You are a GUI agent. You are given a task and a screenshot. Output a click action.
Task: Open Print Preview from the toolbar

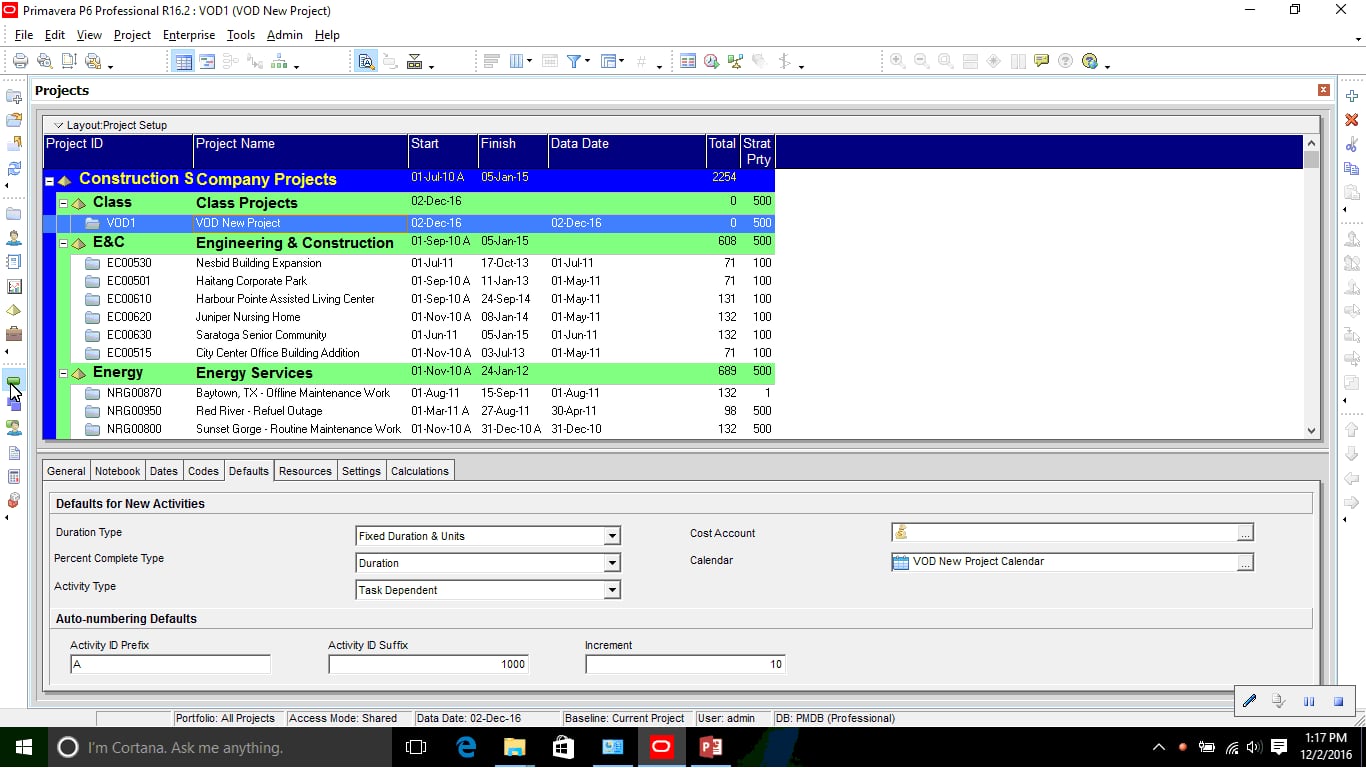tap(45, 61)
